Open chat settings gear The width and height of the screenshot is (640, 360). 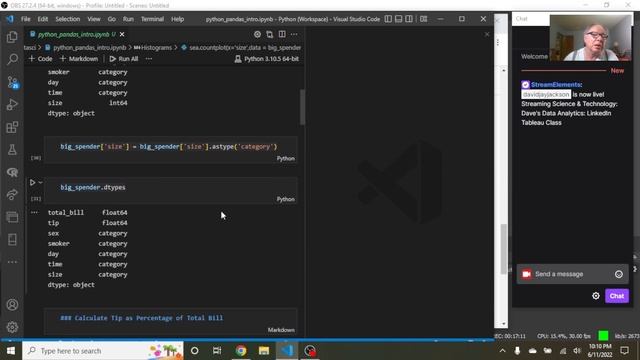point(596,296)
